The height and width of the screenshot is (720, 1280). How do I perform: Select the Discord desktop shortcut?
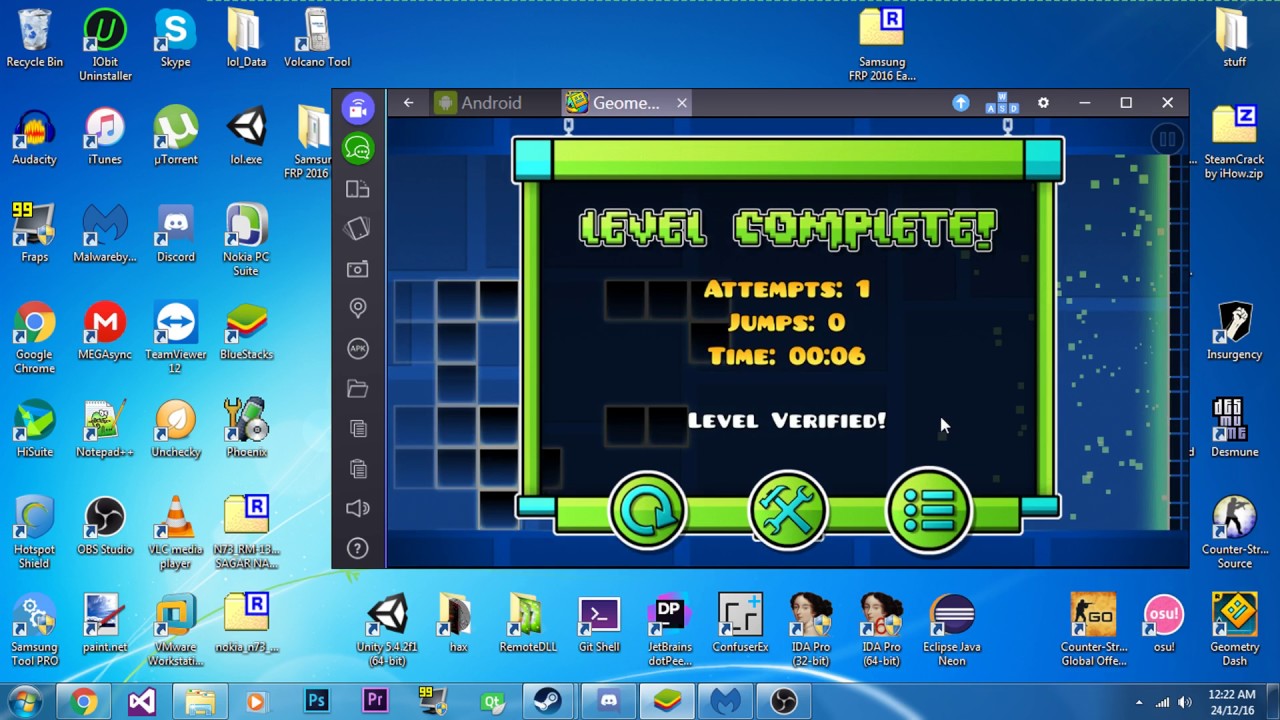(176, 234)
